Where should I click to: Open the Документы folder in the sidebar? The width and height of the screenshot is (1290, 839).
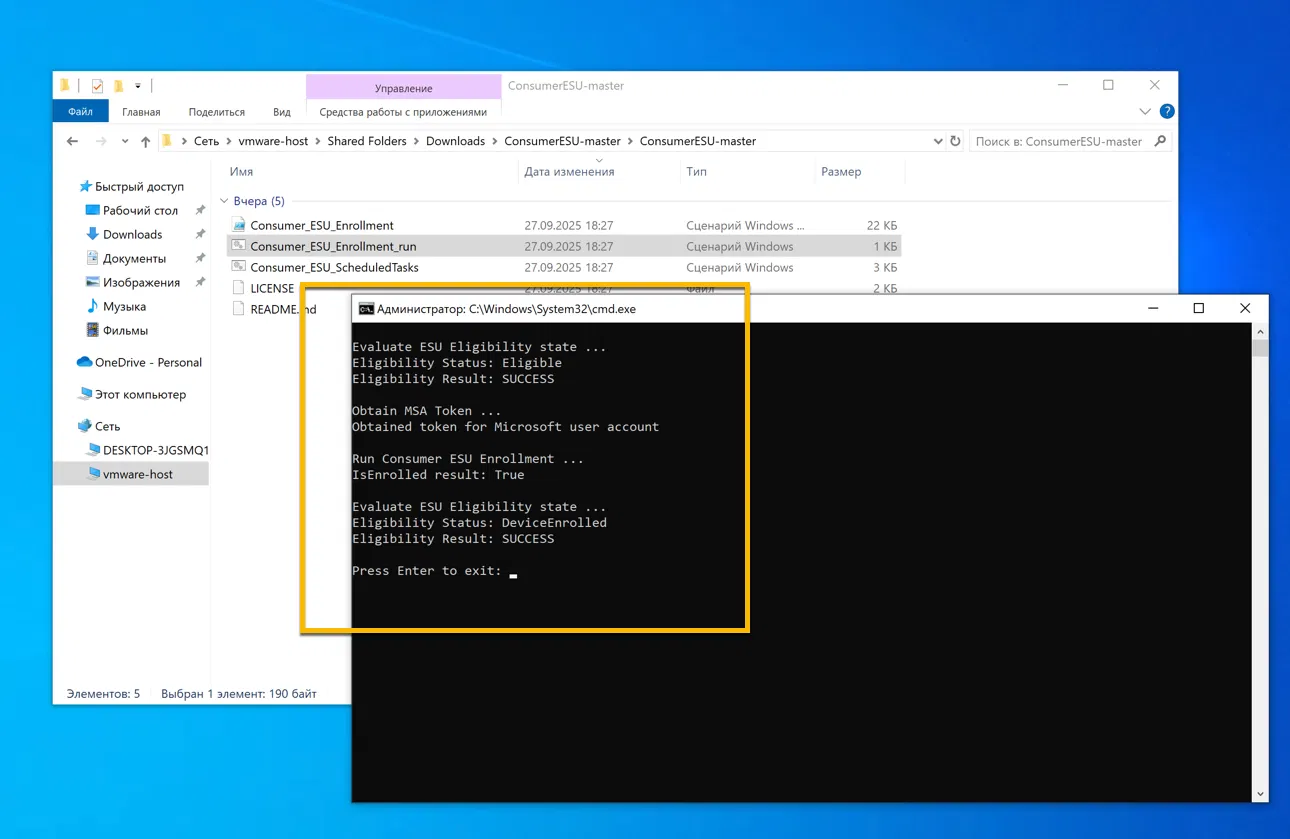pyautogui.click(x=134, y=258)
